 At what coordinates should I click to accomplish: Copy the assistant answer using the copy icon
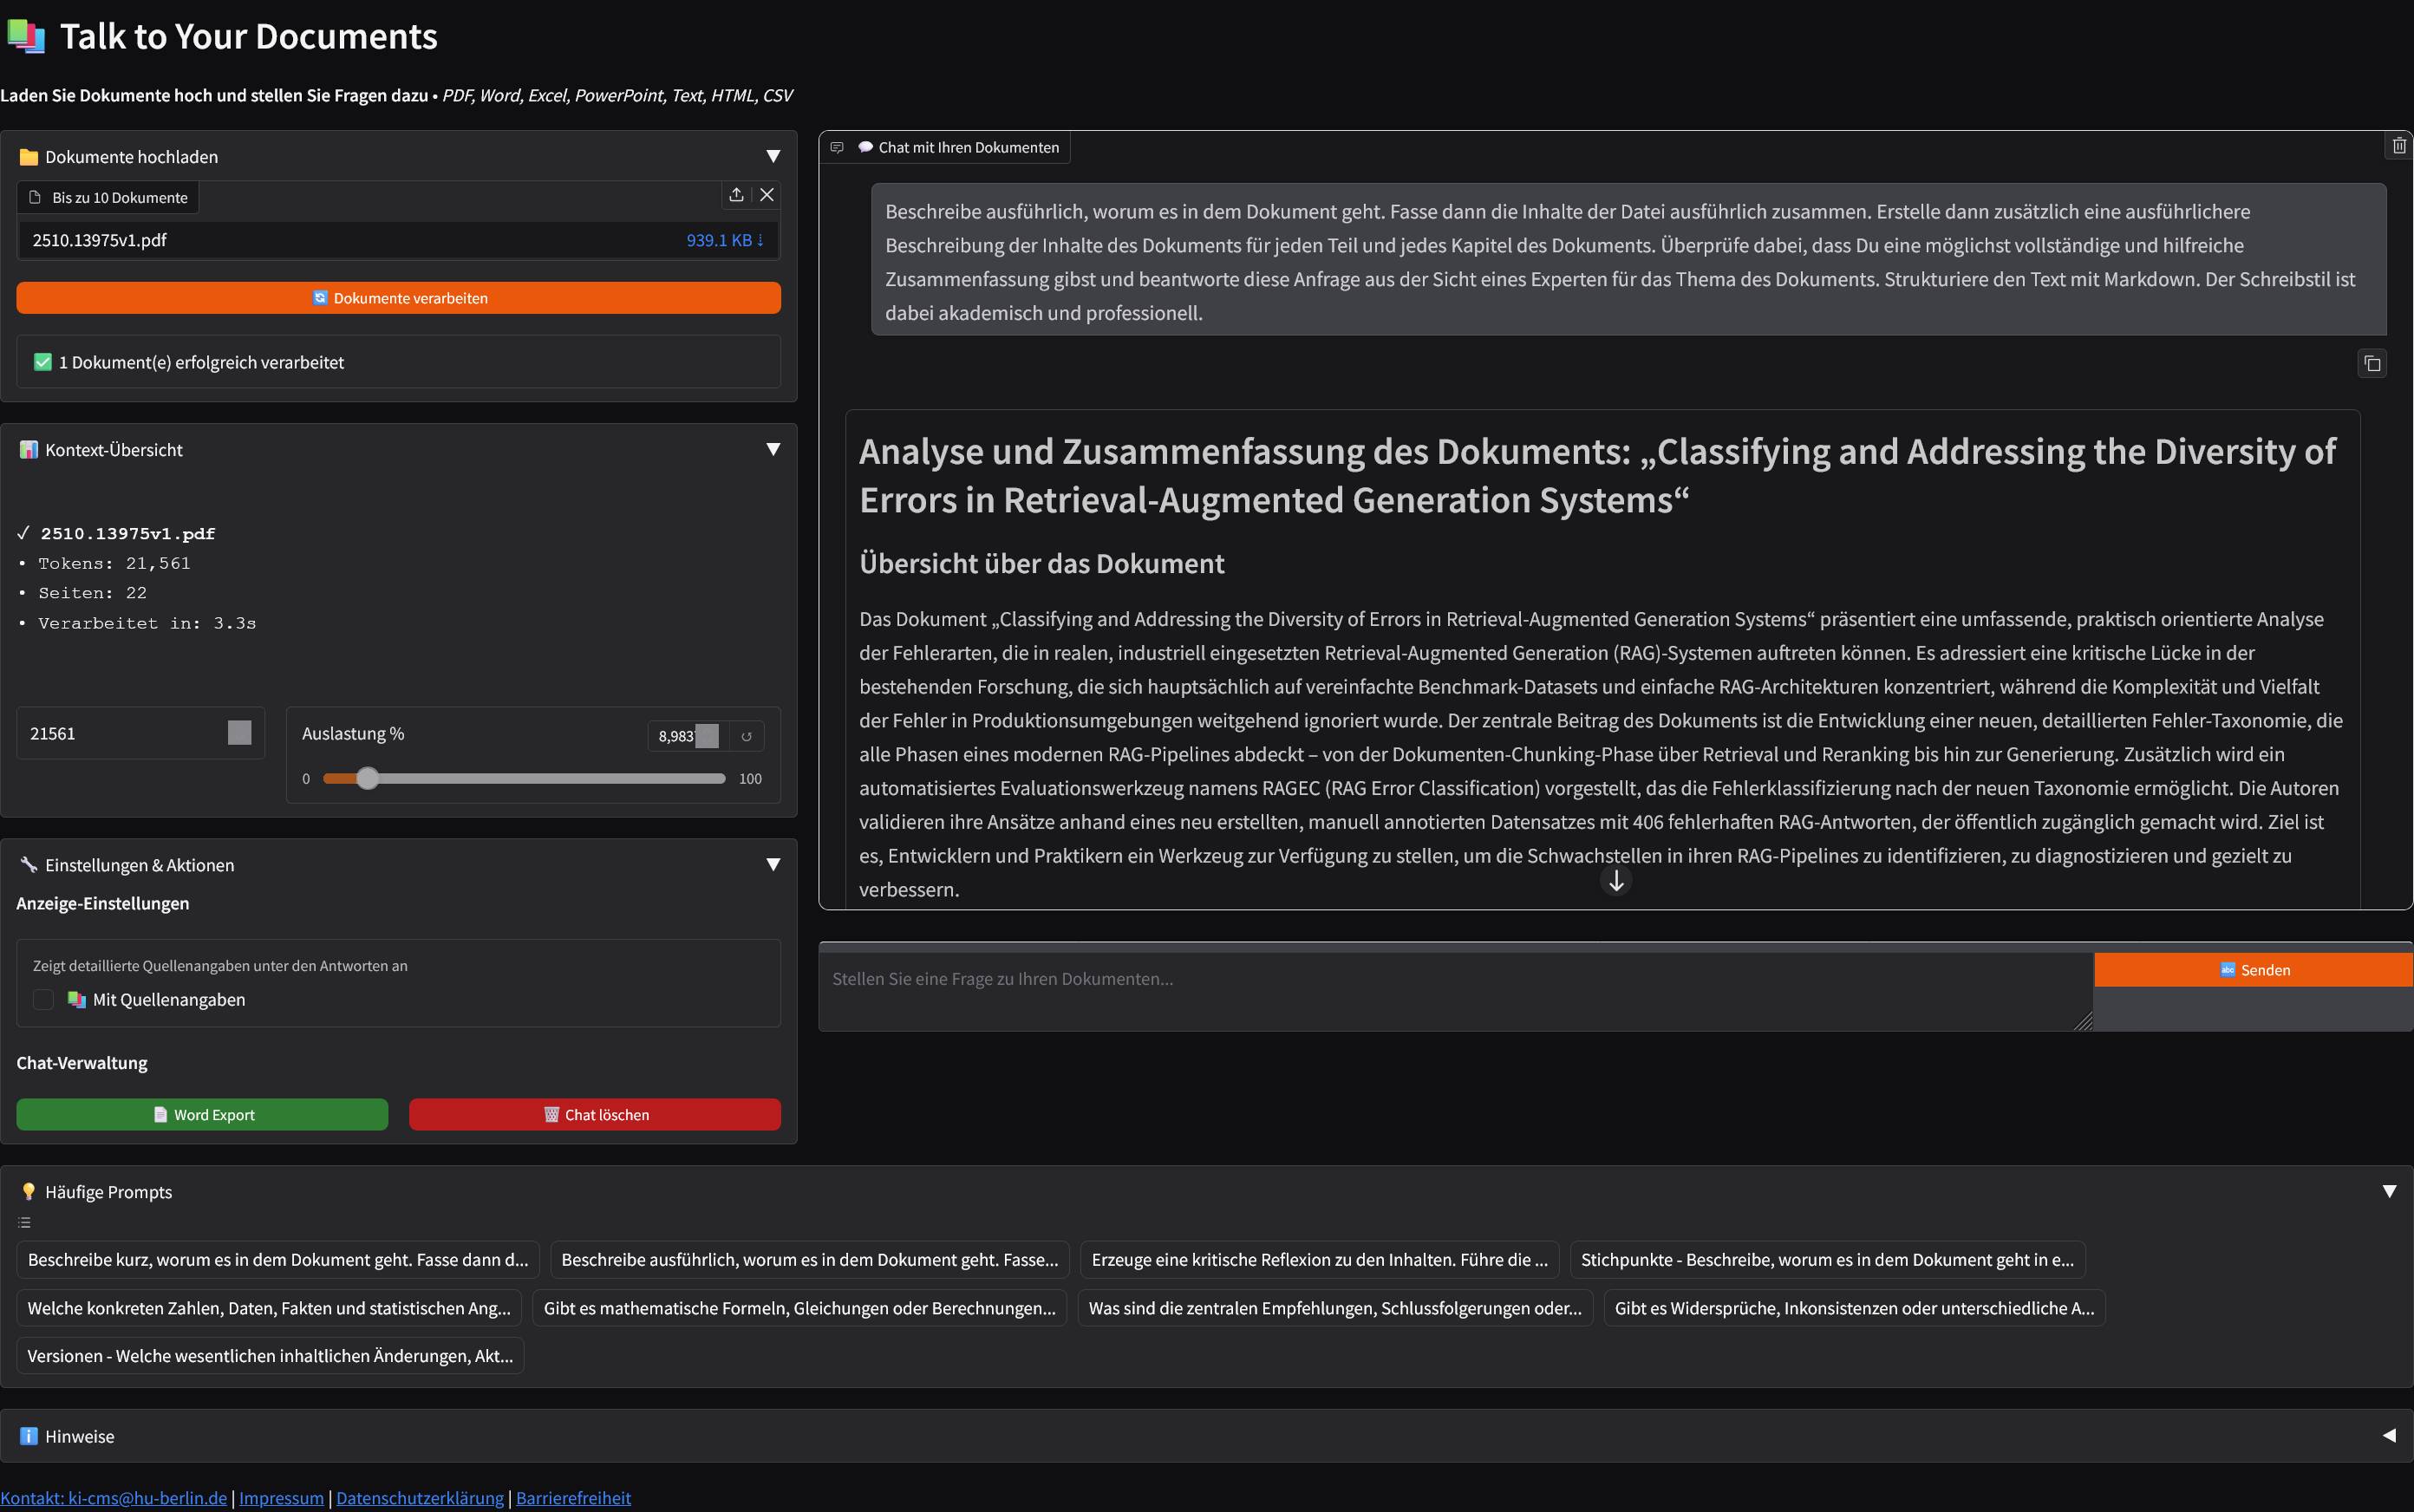[x=2372, y=362]
